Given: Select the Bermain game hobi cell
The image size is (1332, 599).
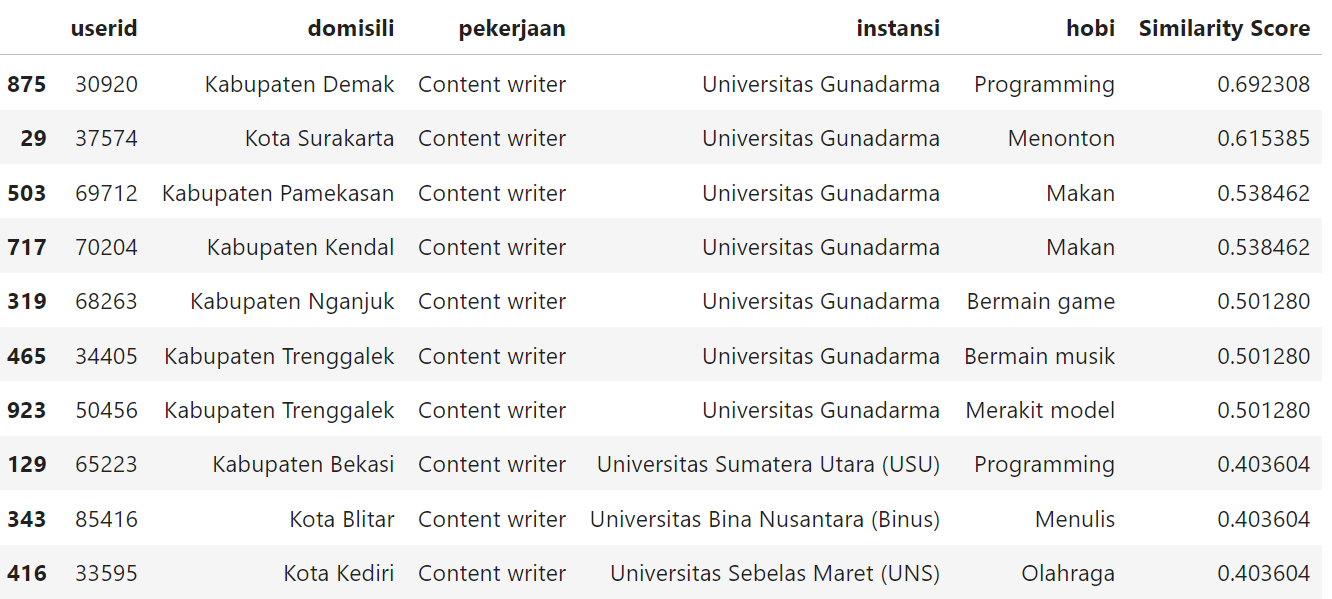Looking at the screenshot, I should coord(1040,301).
